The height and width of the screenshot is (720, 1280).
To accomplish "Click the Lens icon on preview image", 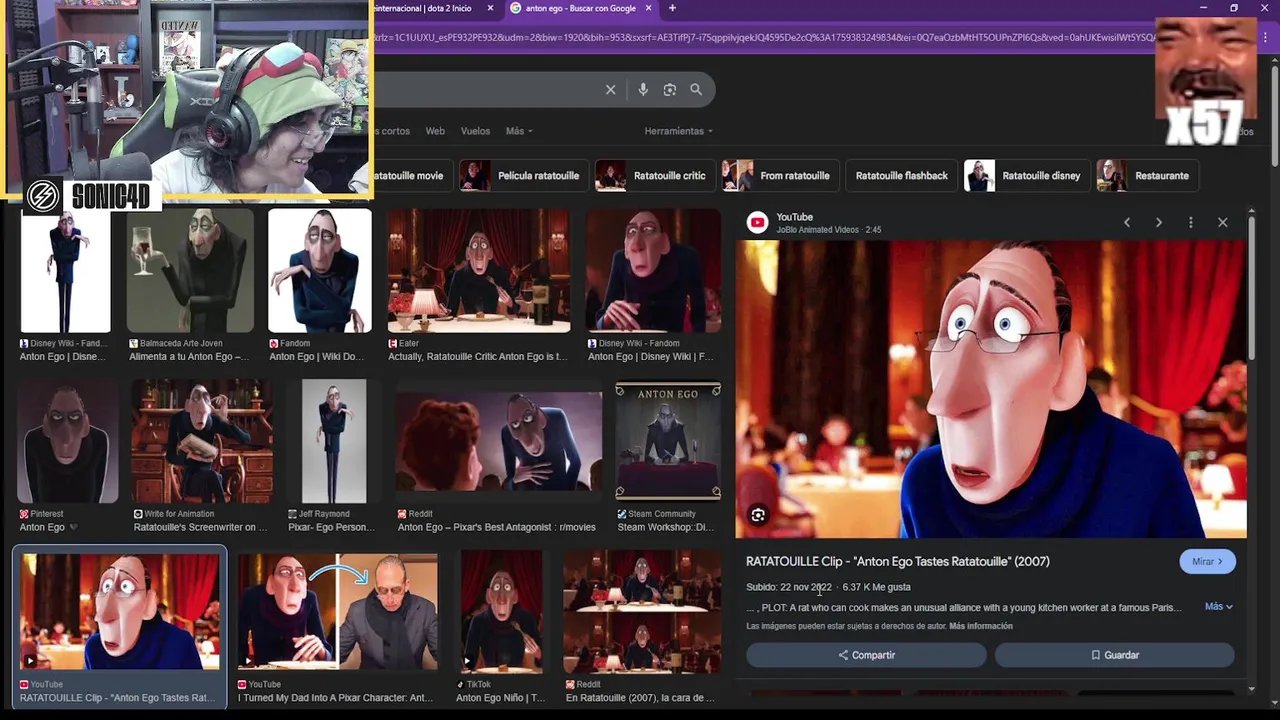I will pos(758,515).
